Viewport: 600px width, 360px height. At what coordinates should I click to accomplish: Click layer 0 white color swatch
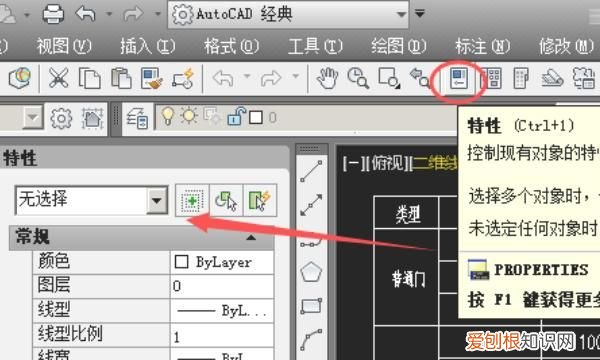pyautogui.click(x=256, y=118)
